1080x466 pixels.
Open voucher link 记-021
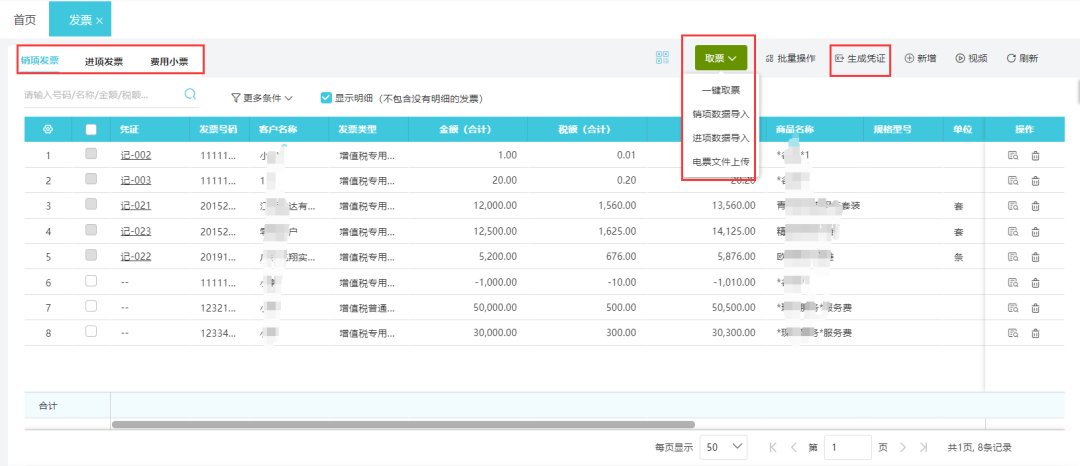point(136,206)
